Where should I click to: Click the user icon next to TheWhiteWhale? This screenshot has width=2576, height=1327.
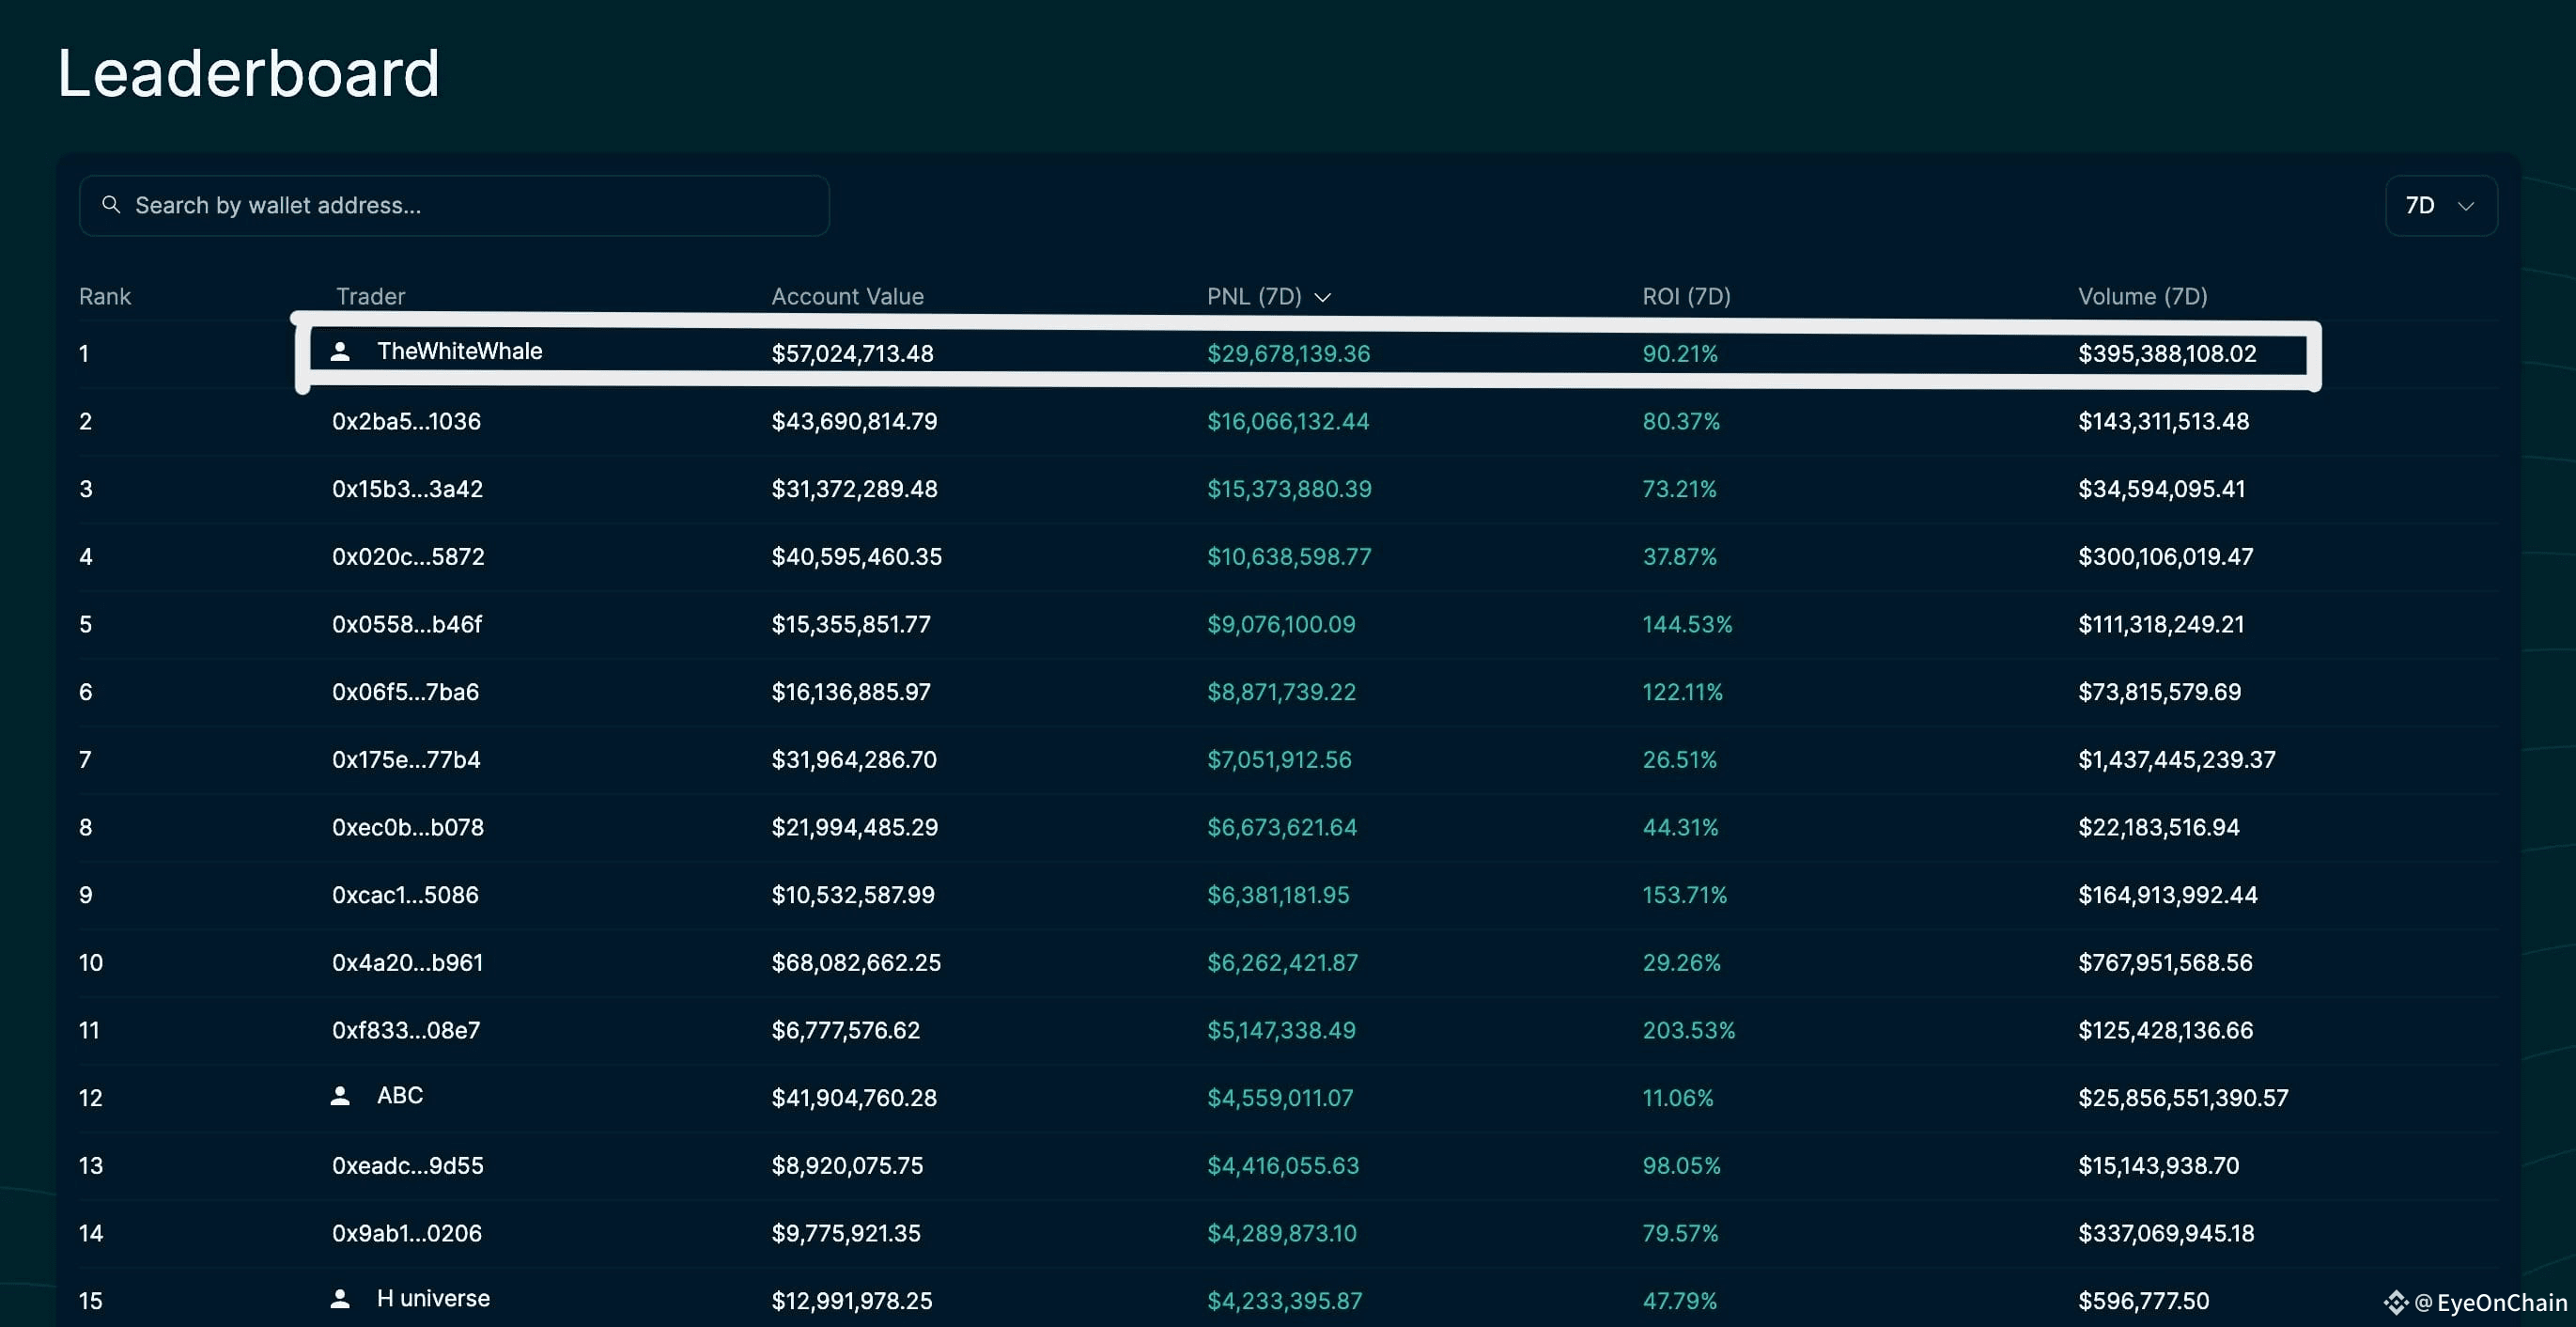341,352
